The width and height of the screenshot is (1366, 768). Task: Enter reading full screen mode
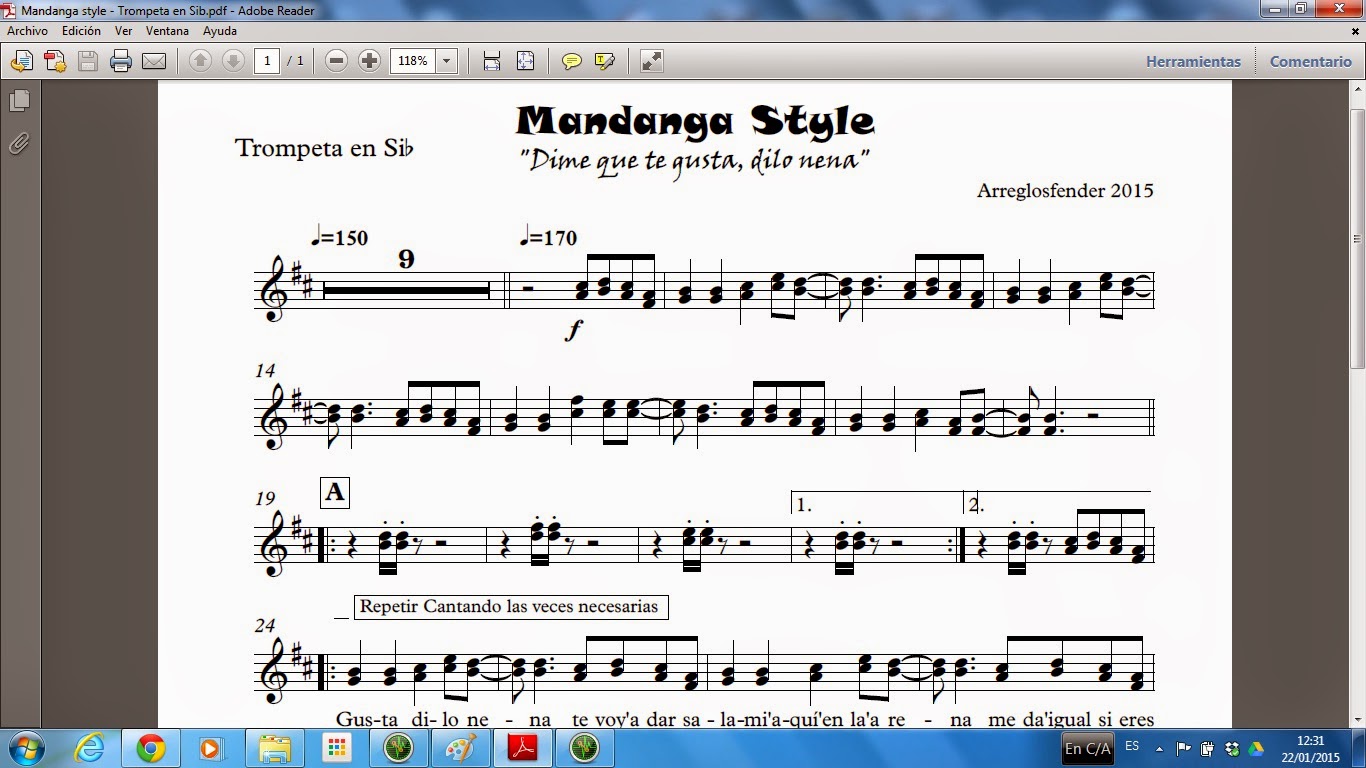point(651,61)
